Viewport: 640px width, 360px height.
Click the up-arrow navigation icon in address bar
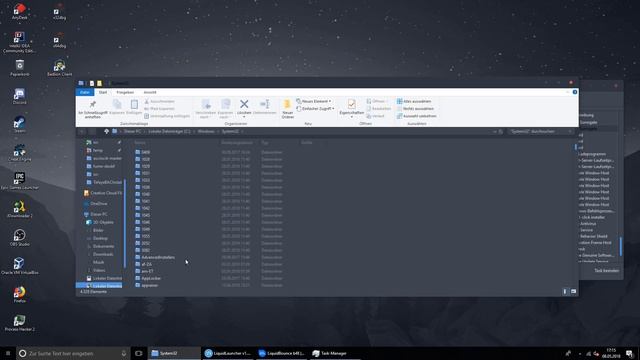(107, 131)
